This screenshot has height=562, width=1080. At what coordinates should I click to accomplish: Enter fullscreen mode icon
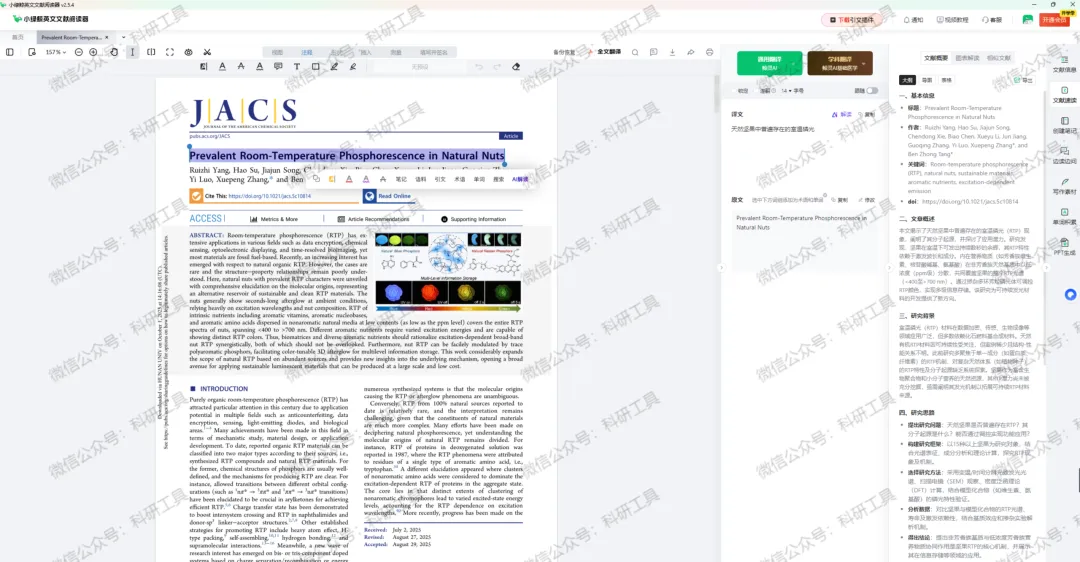(169, 52)
